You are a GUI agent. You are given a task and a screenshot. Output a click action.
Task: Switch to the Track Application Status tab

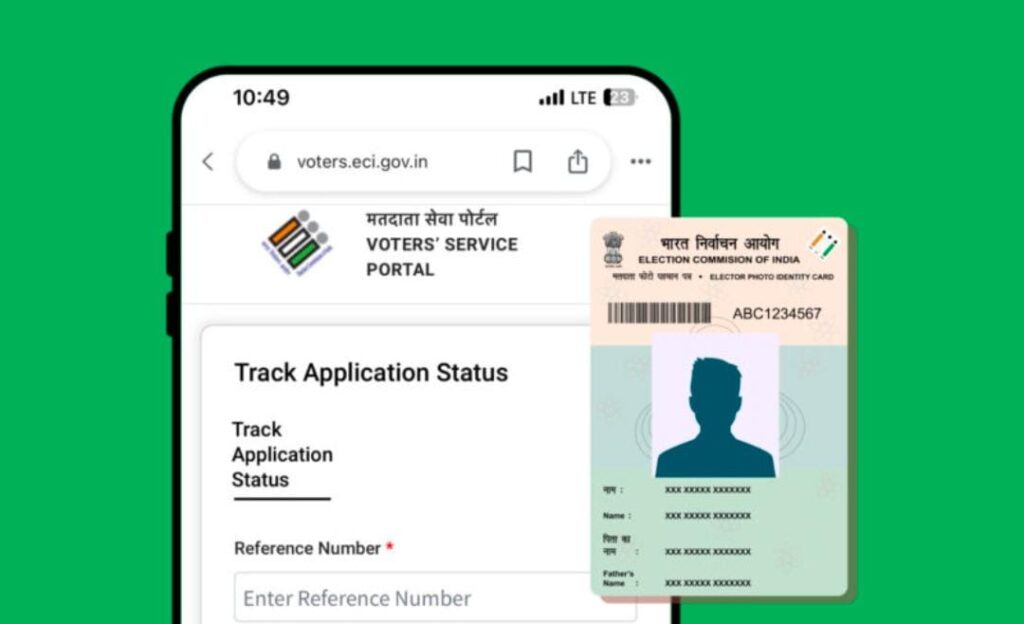pyautogui.click(x=282, y=455)
